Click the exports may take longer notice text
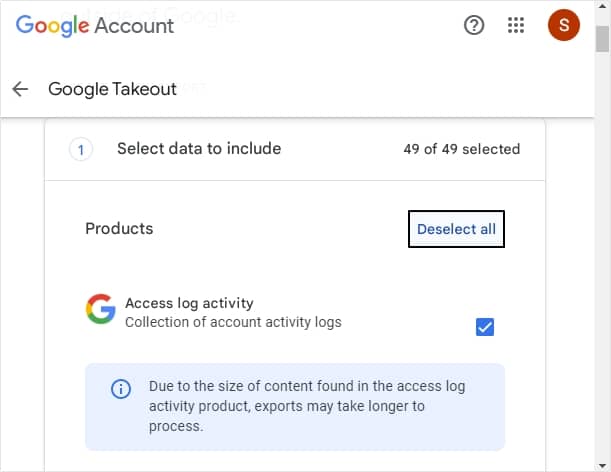611x472 pixels. (x=307, y=406)
